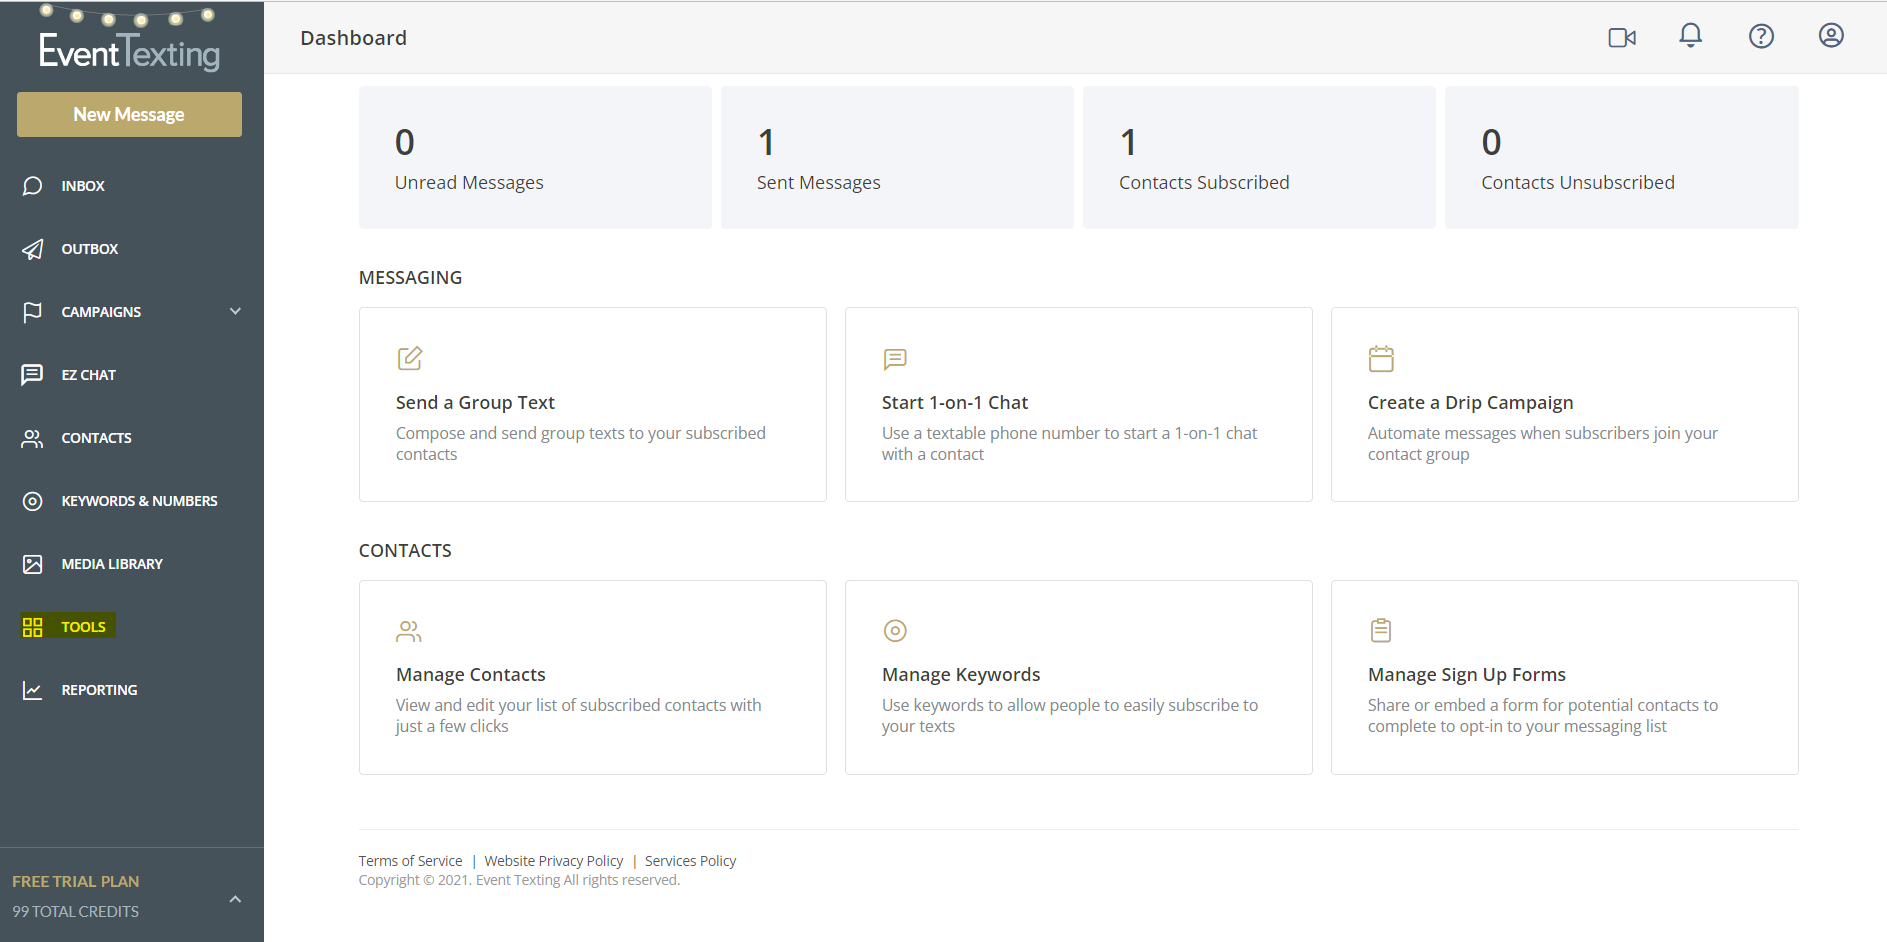Screen dimensions: 1887x942
Task: Open Send a Group Text title
Action: tap(475, 402)
